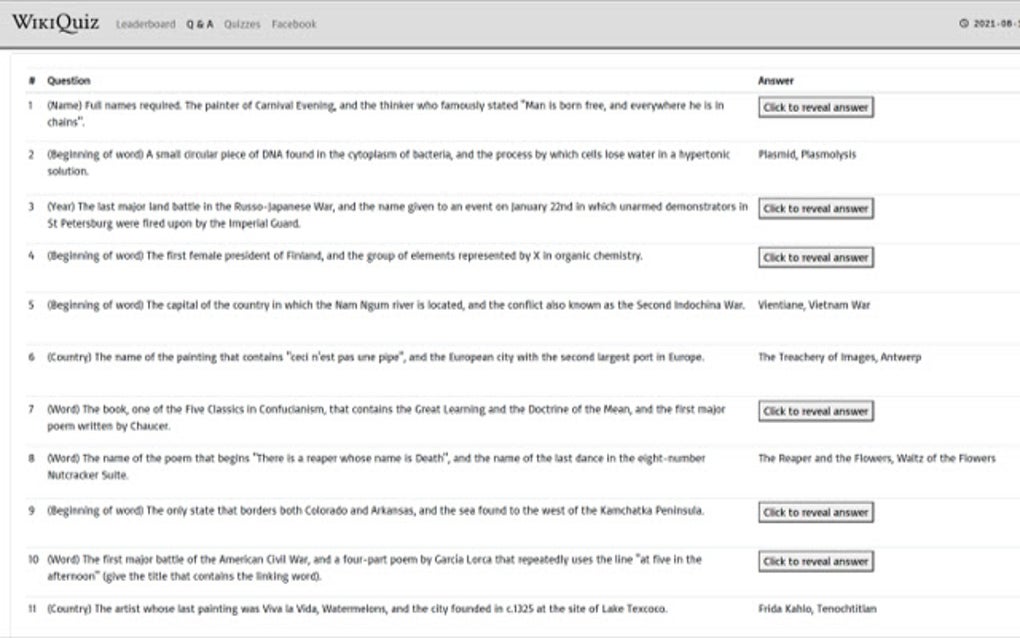Reveal answer for American Civil War question

tap(815, 562)
